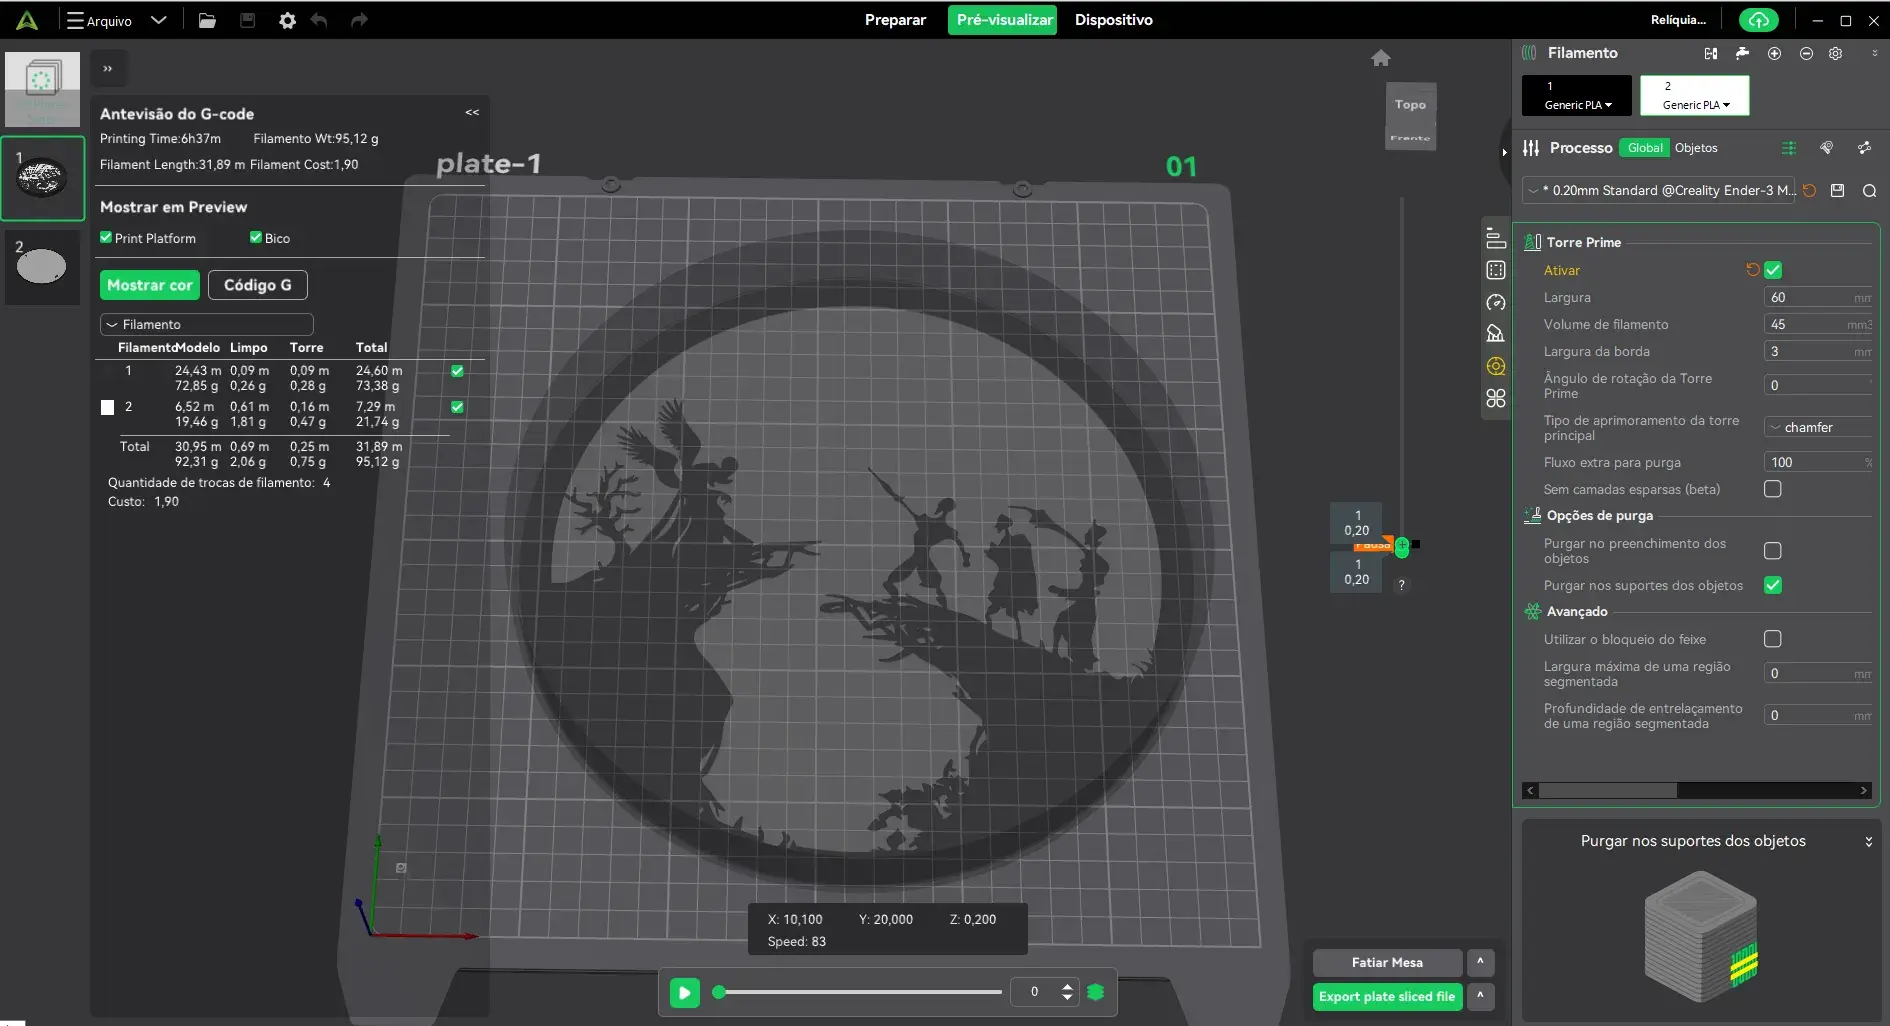Viewport: 1890px width, 1026px height.
Task: Open preferences via the top gear icon
Action: point(287,20)
